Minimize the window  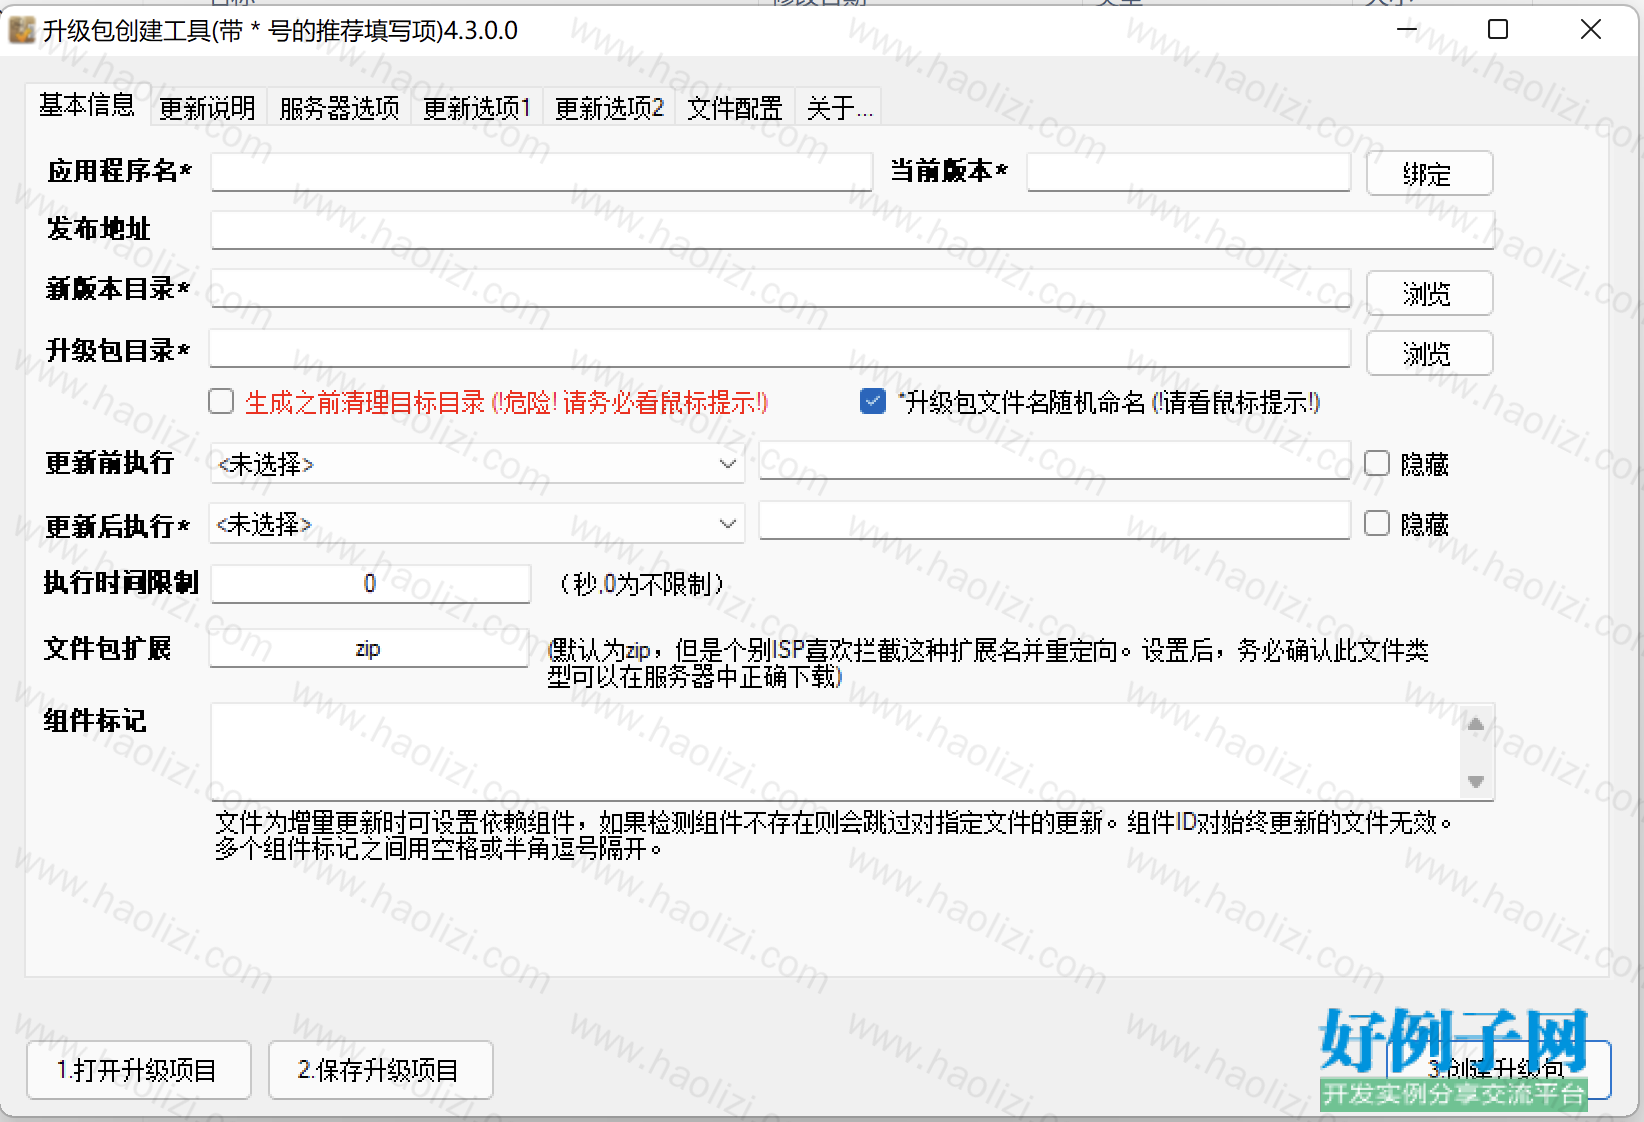click(x=1407, y=30)
